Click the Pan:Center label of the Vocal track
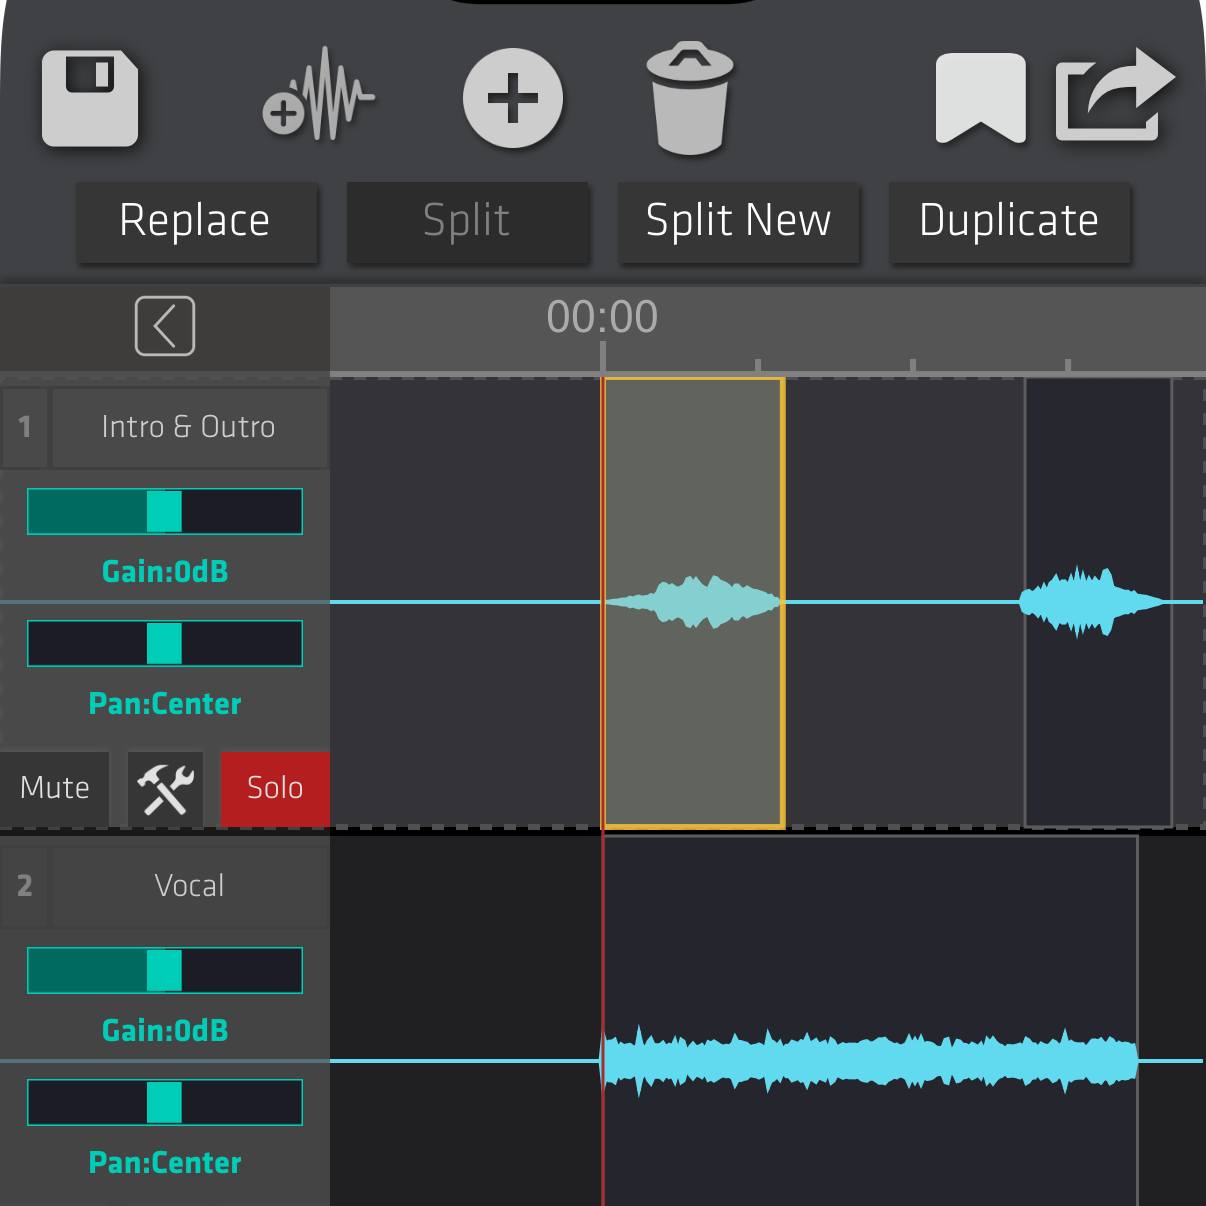 (165, 1163)
